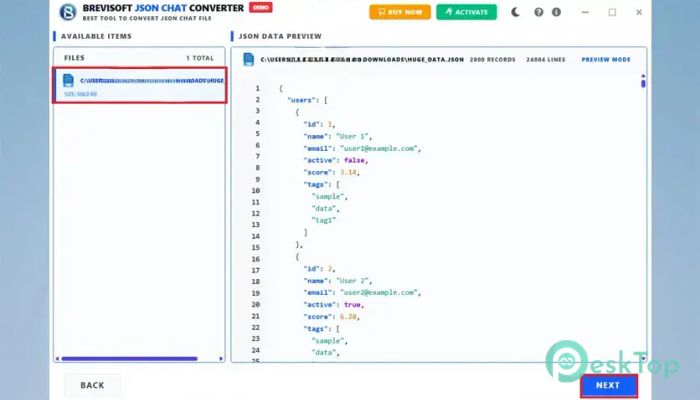Click the "User 1" name value
The image size is (700, 400).
353,137
